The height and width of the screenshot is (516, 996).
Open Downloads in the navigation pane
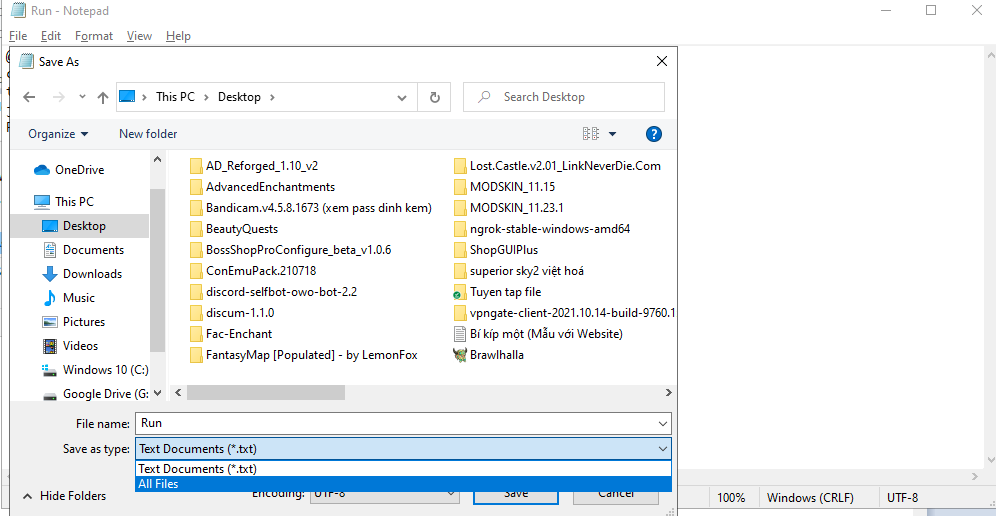[x=82, y=274]
